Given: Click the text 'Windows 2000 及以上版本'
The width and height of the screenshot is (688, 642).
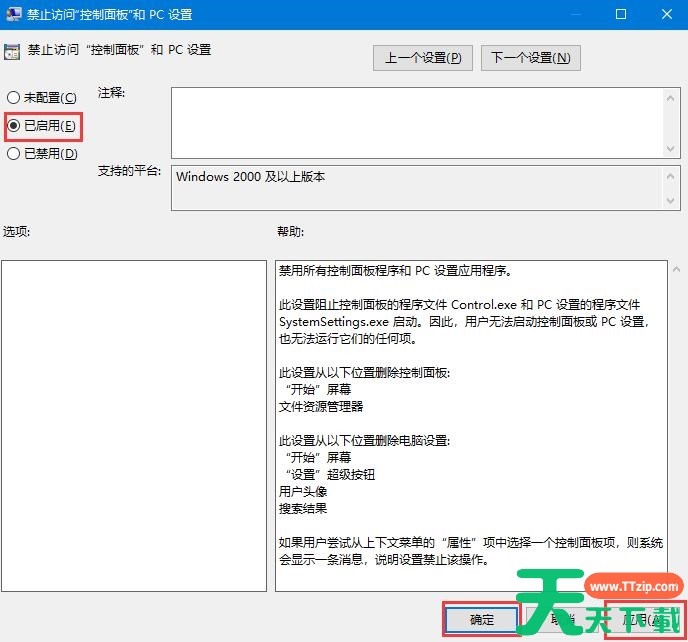Looking at the screenshot, I should pyautogui.click(x=250, y=177).
